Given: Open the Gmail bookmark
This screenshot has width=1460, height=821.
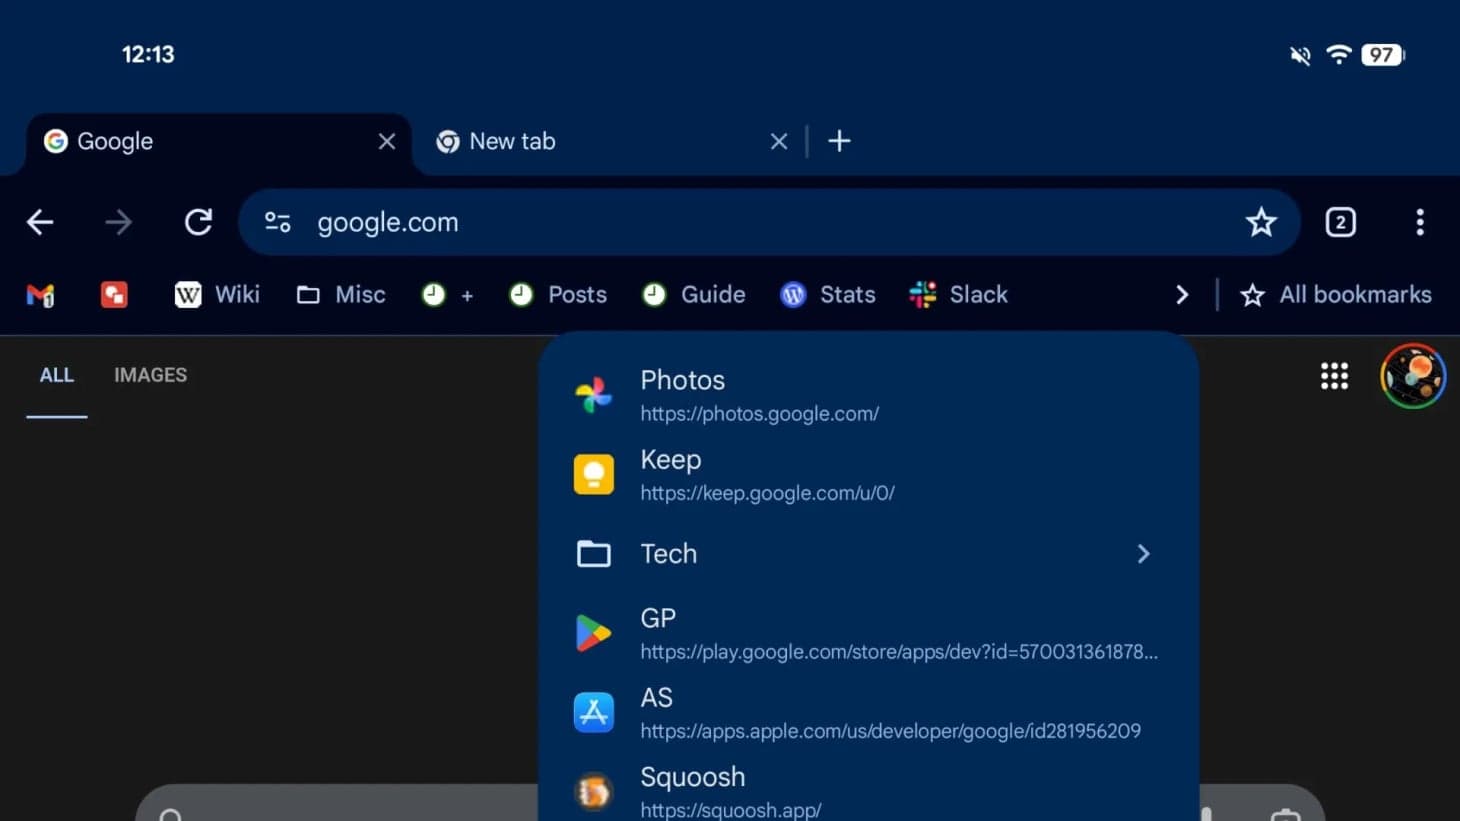Looking at the screenshot, I should tap(40, 294).
